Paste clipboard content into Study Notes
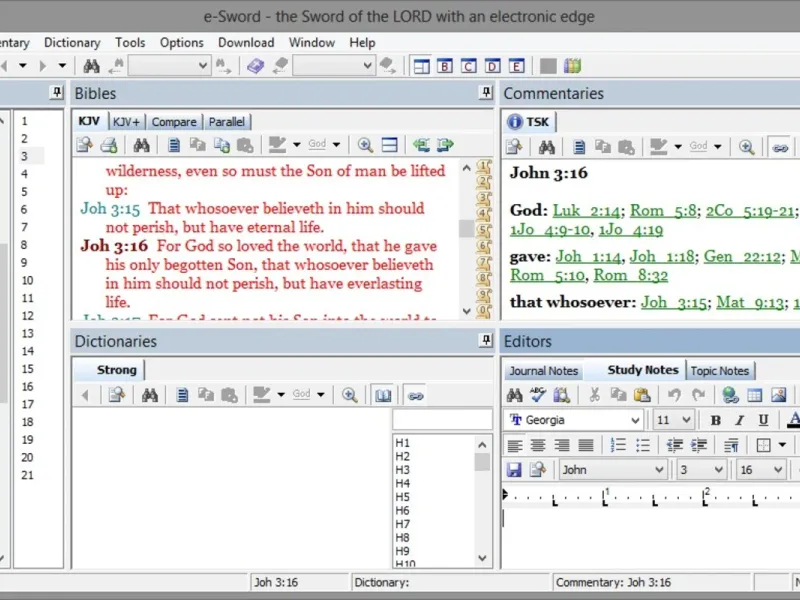 (x=642, y=394)
